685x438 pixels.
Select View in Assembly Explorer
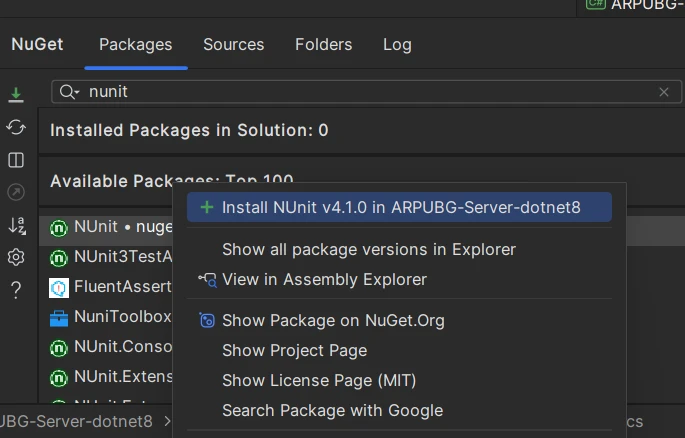pos(324,280)
